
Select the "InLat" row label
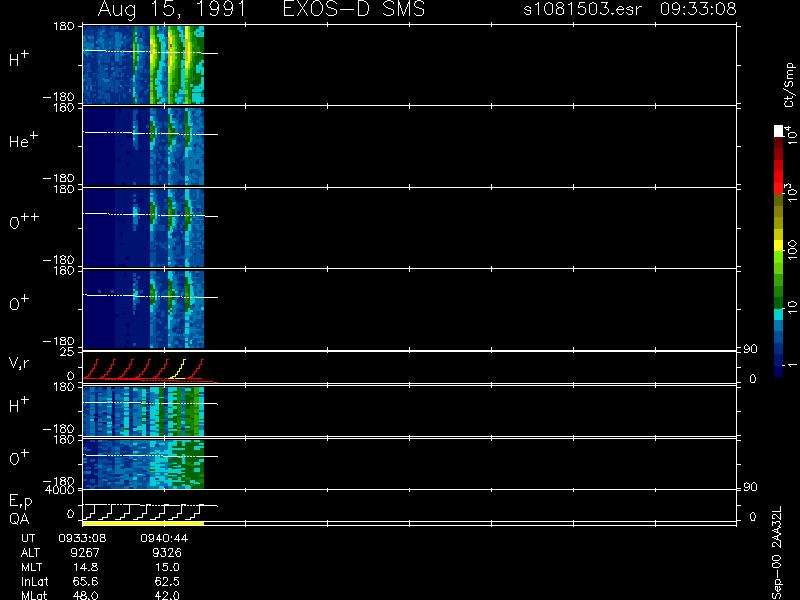point(34,581)
